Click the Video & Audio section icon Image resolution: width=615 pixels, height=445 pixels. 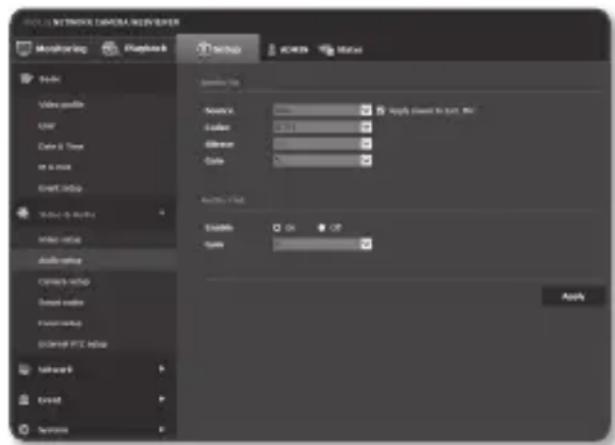[x=24, y=213]
